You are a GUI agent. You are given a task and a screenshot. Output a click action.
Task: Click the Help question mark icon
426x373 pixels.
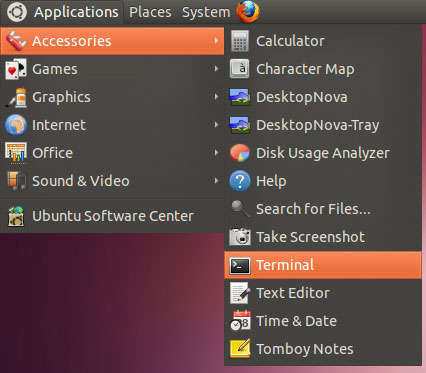(x=240, y=181)
